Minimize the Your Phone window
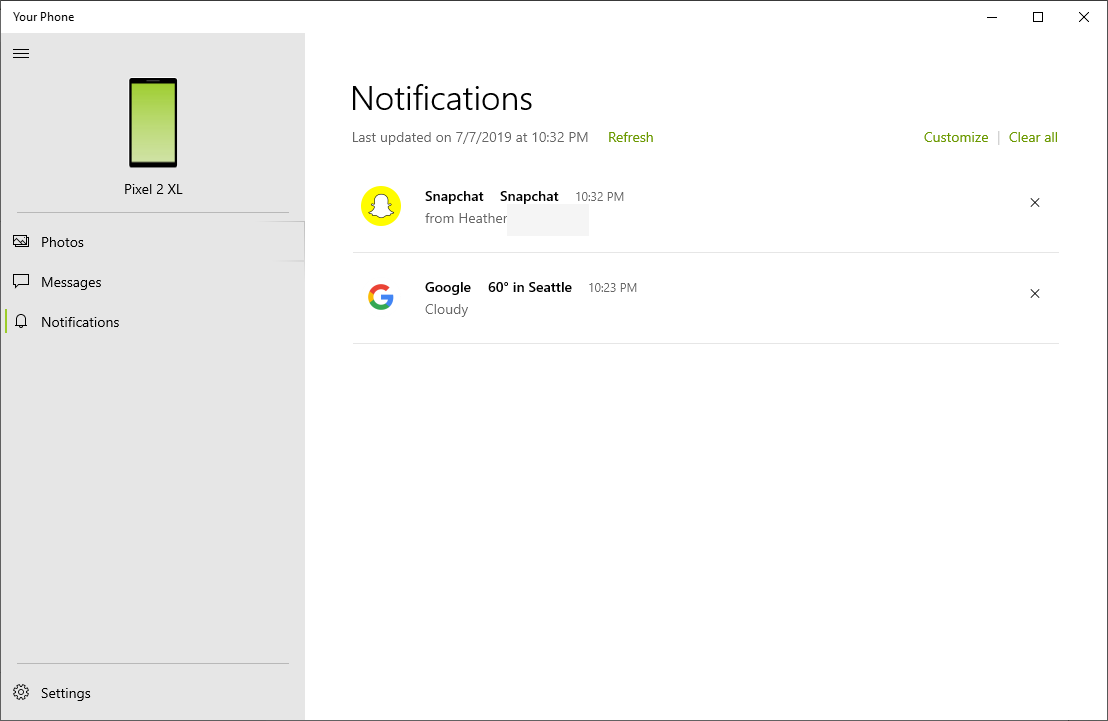Image resolution: width=1108 pixels, height=721 pixels. [x=992, y=17]
